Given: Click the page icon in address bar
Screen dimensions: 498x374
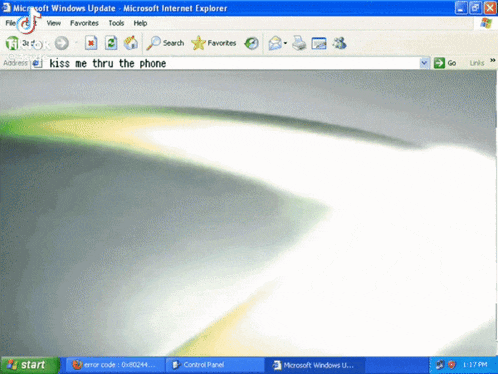Looking at the screenshot, I should click(37, 63).
